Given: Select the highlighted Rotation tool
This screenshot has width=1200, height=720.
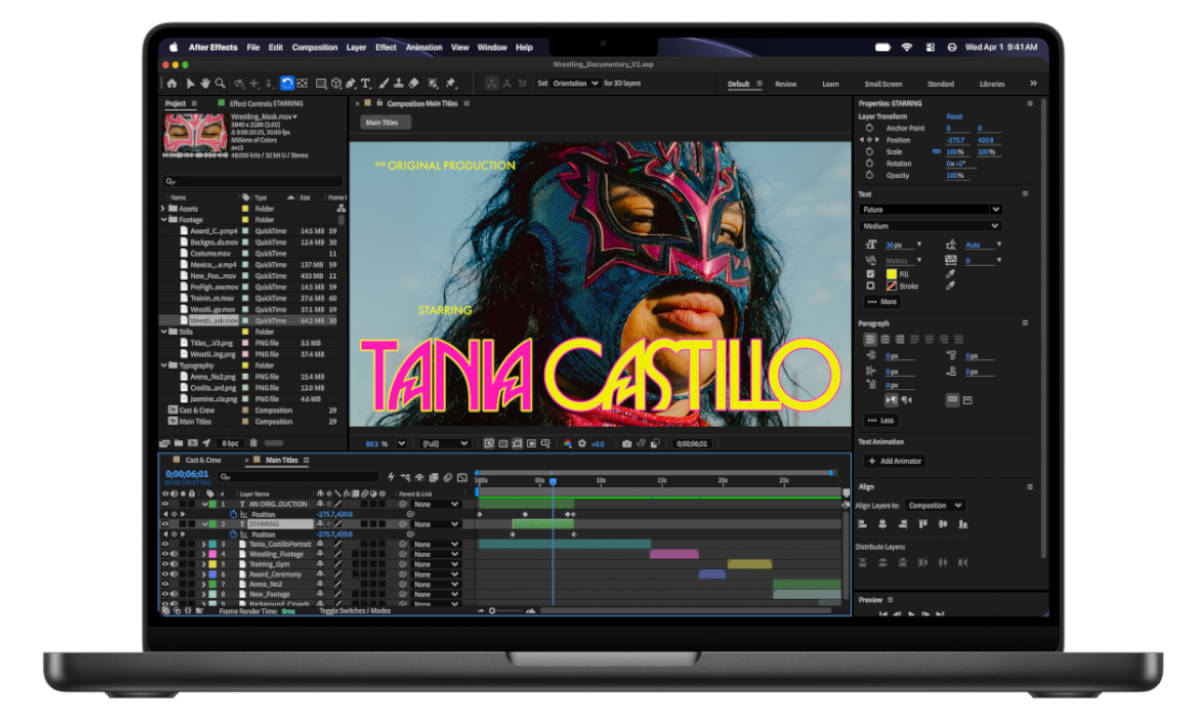Looking at the screenshot, I should tap(287, 84).
